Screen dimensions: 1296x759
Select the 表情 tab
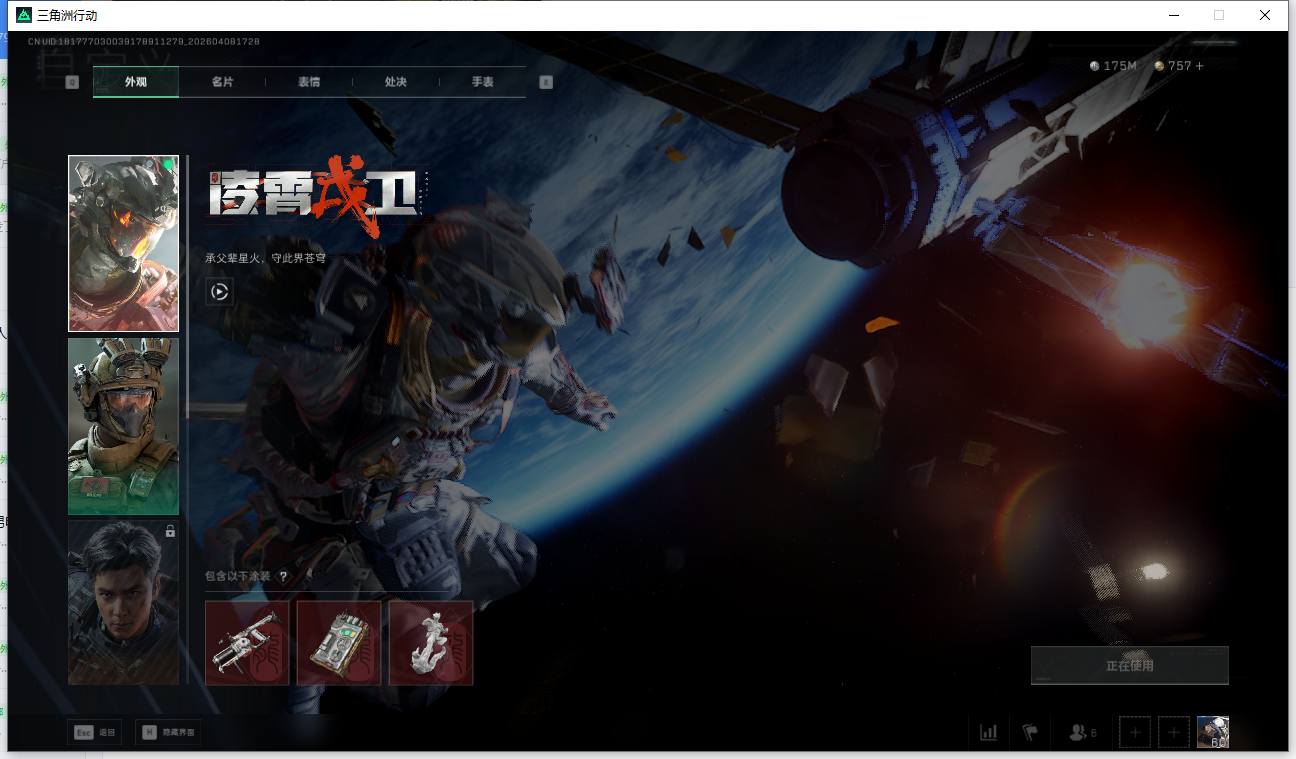point(309,82)
